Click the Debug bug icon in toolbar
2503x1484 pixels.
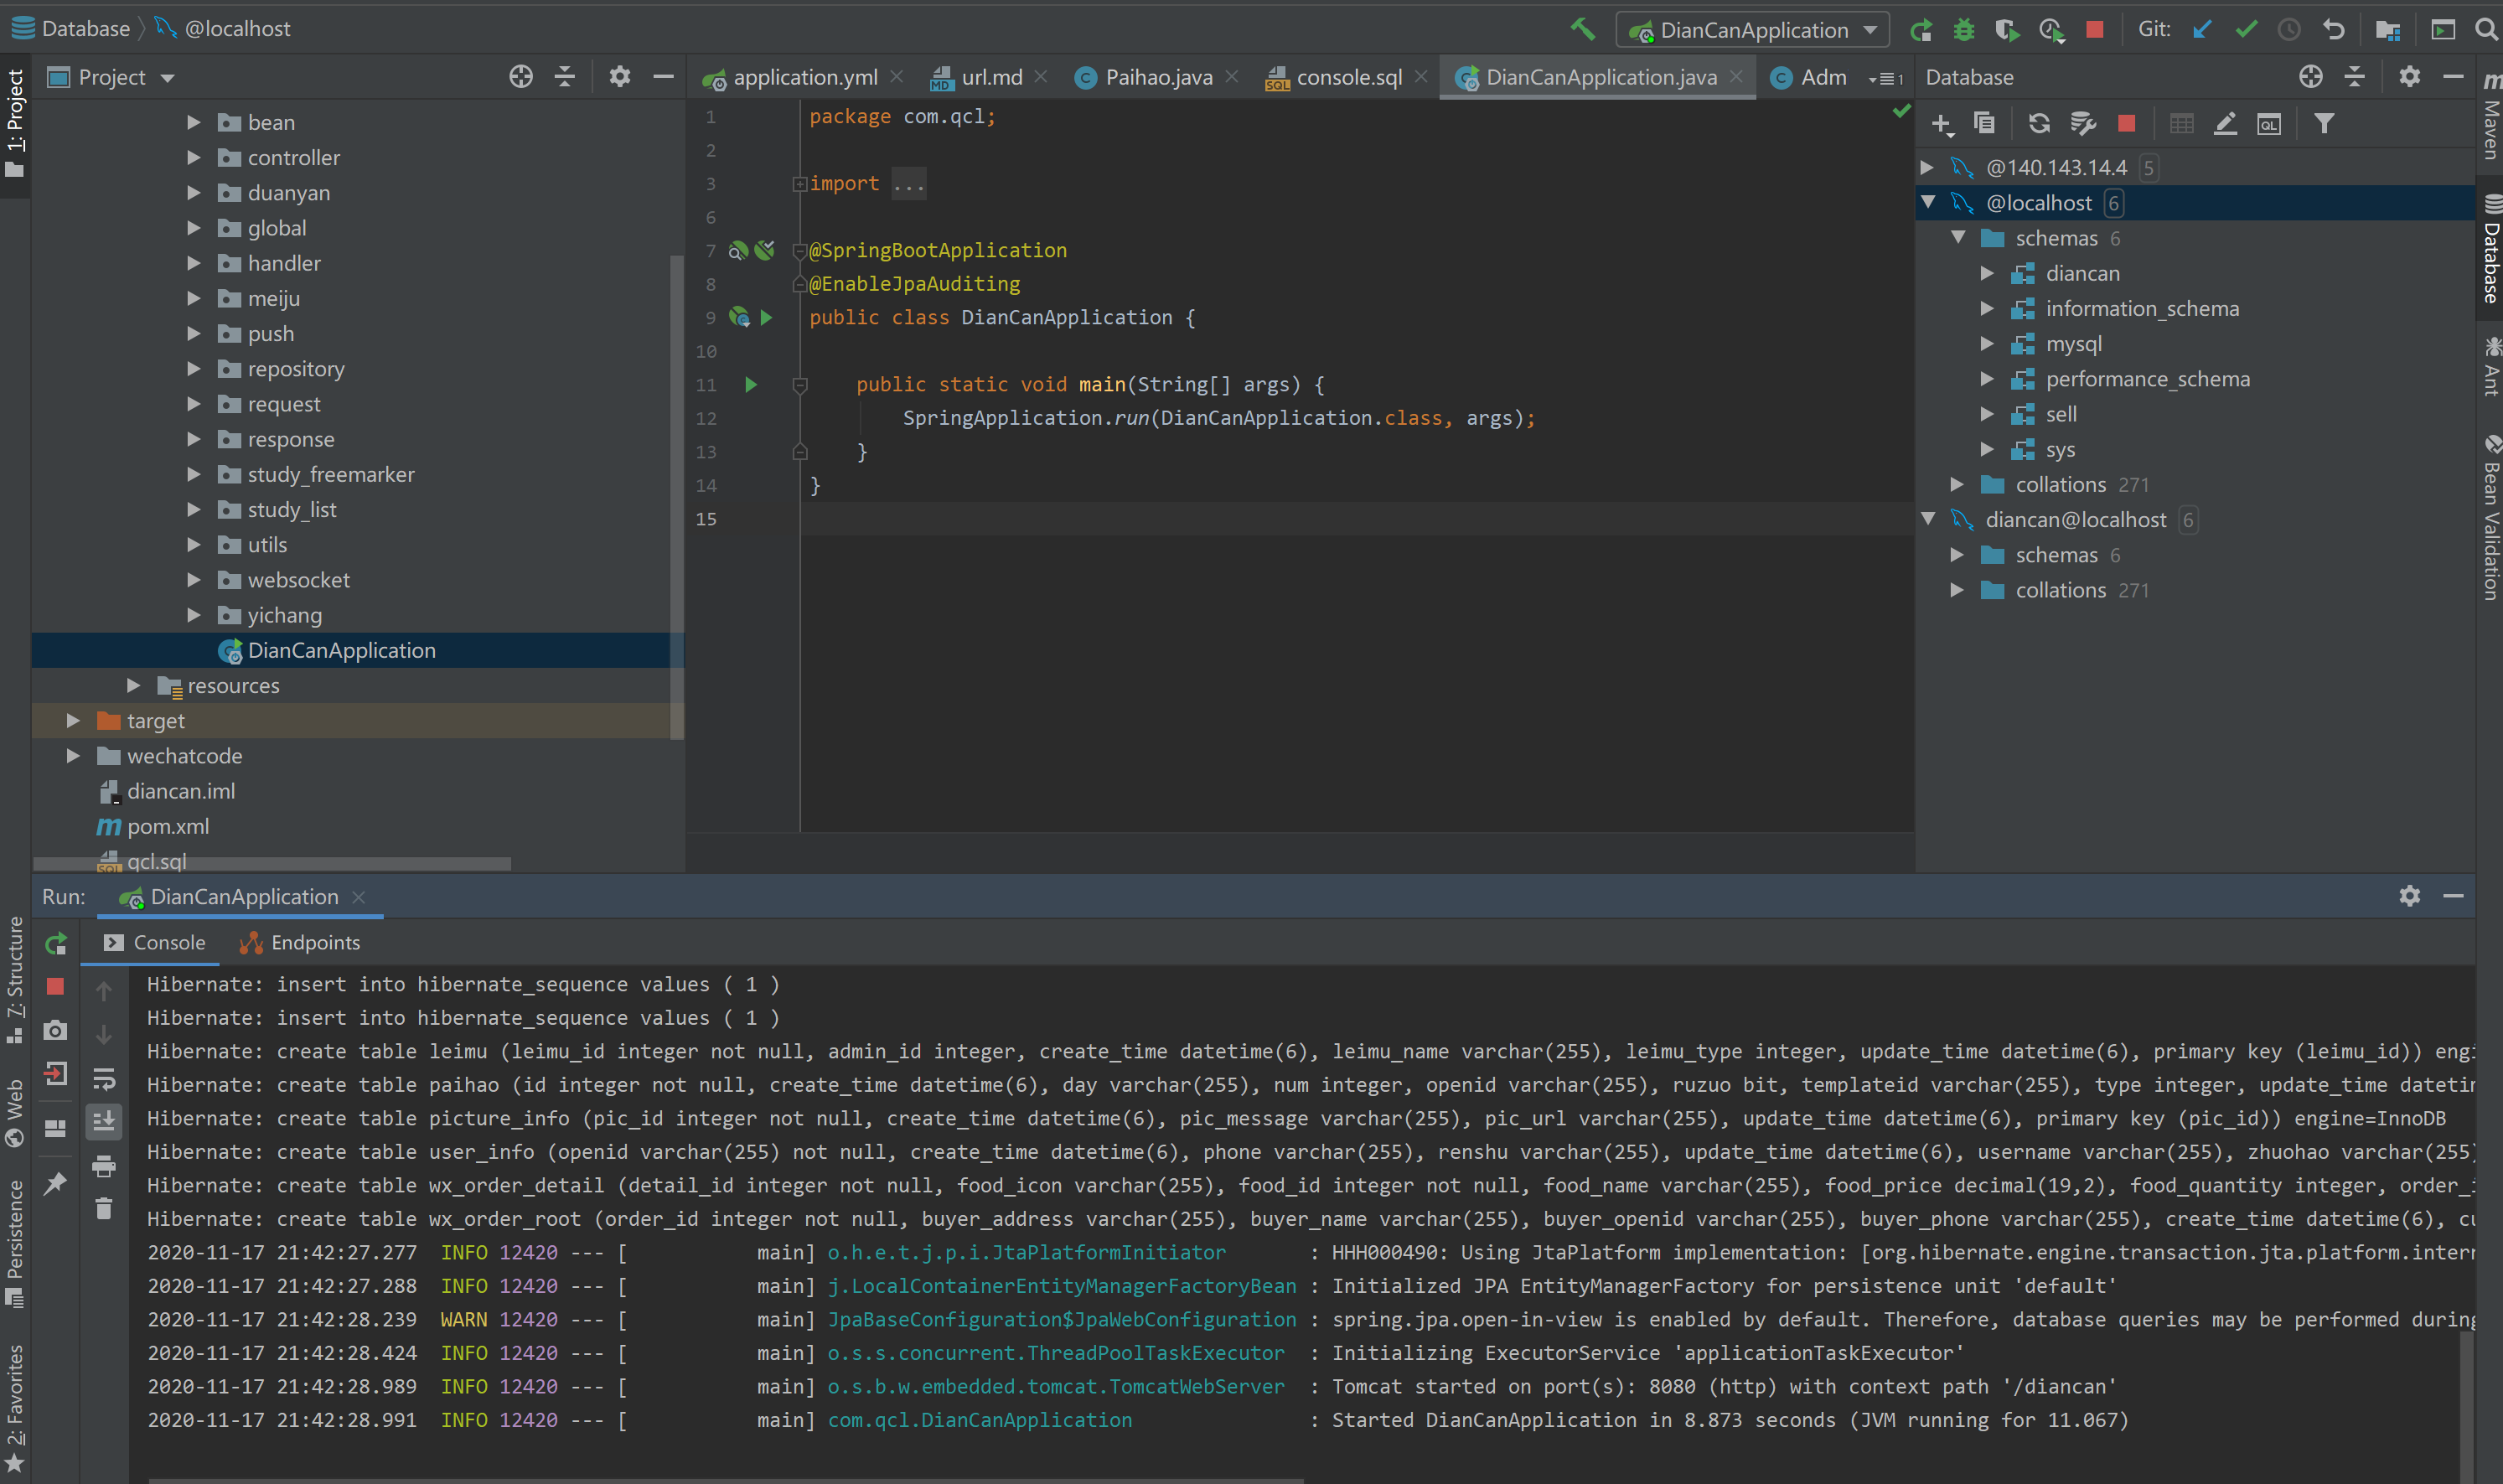1964,30
